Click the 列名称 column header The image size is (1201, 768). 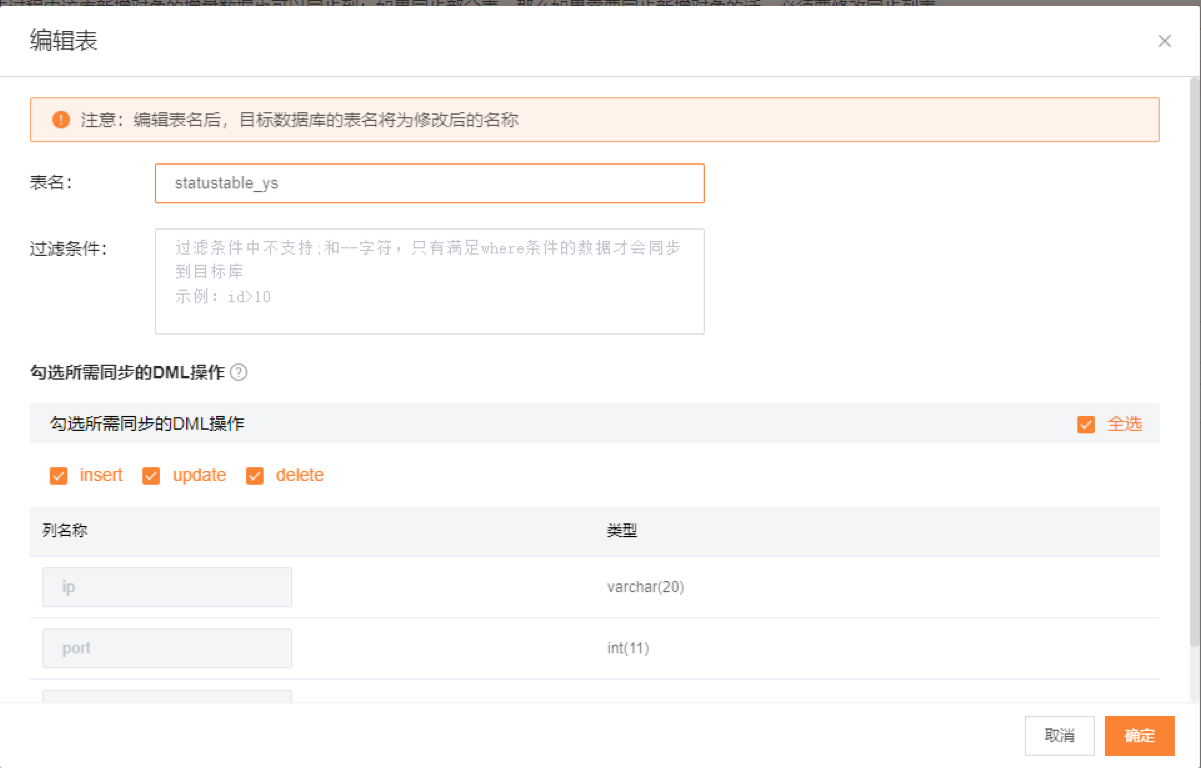[x=65, y=531]
